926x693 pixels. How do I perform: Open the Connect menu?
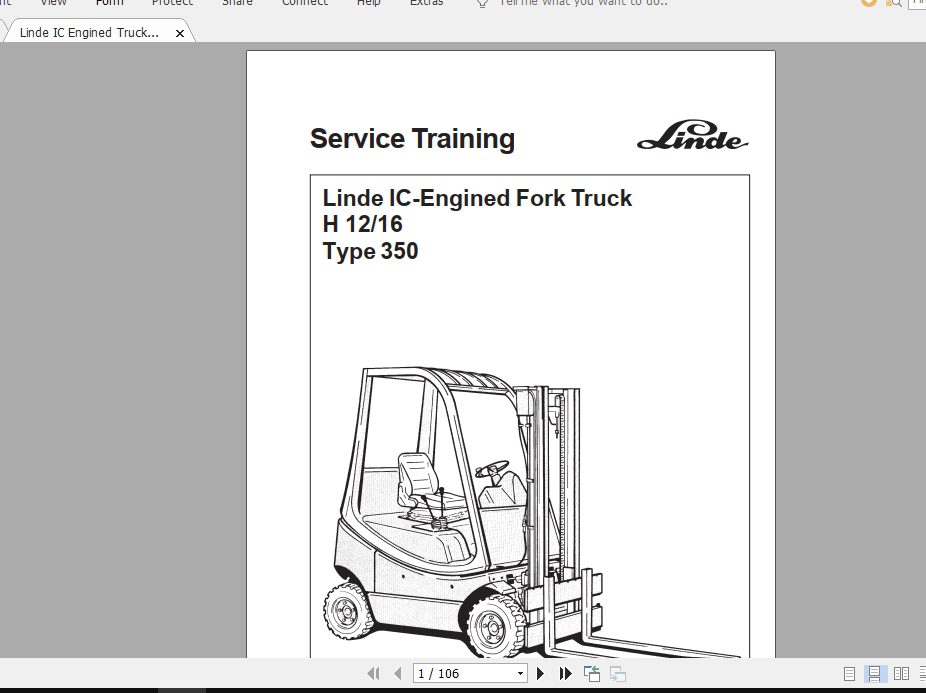305,2
